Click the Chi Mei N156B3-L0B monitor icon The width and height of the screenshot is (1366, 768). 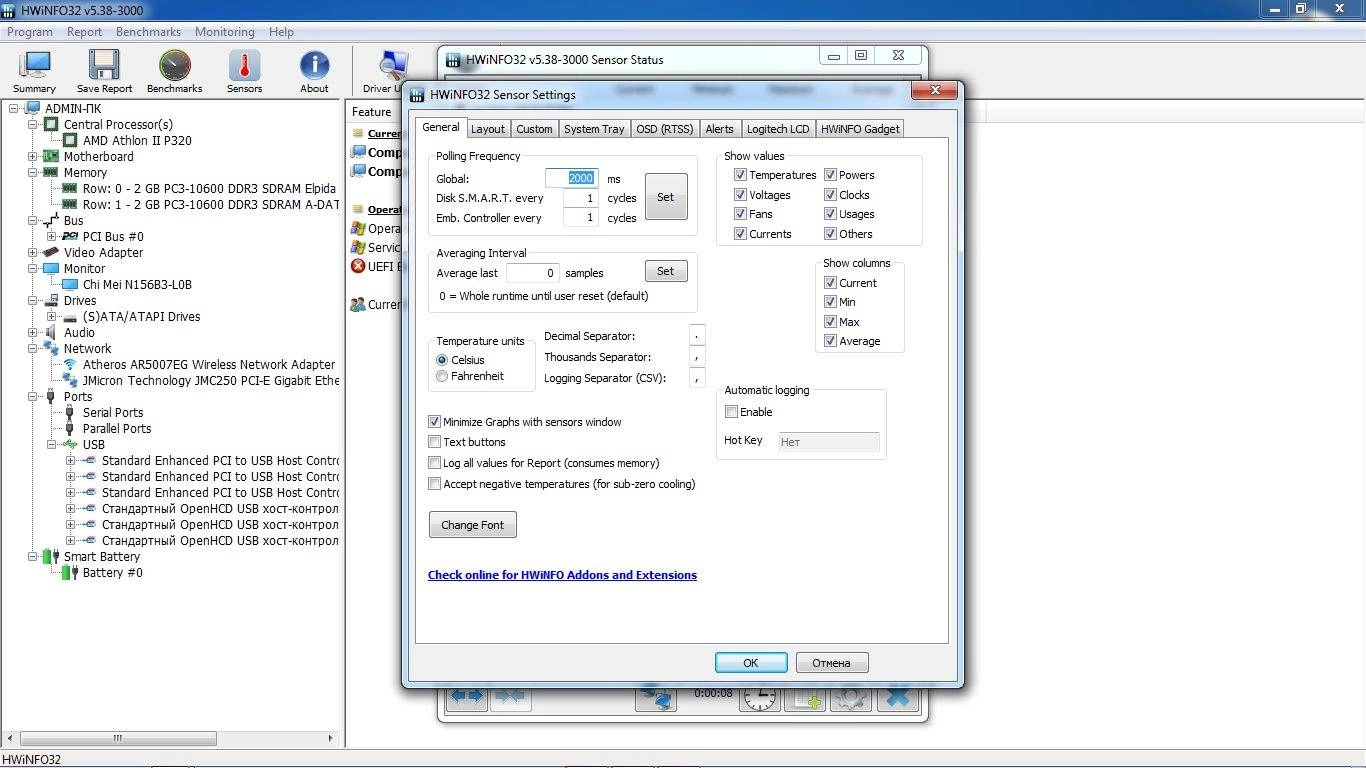[70, 284]
